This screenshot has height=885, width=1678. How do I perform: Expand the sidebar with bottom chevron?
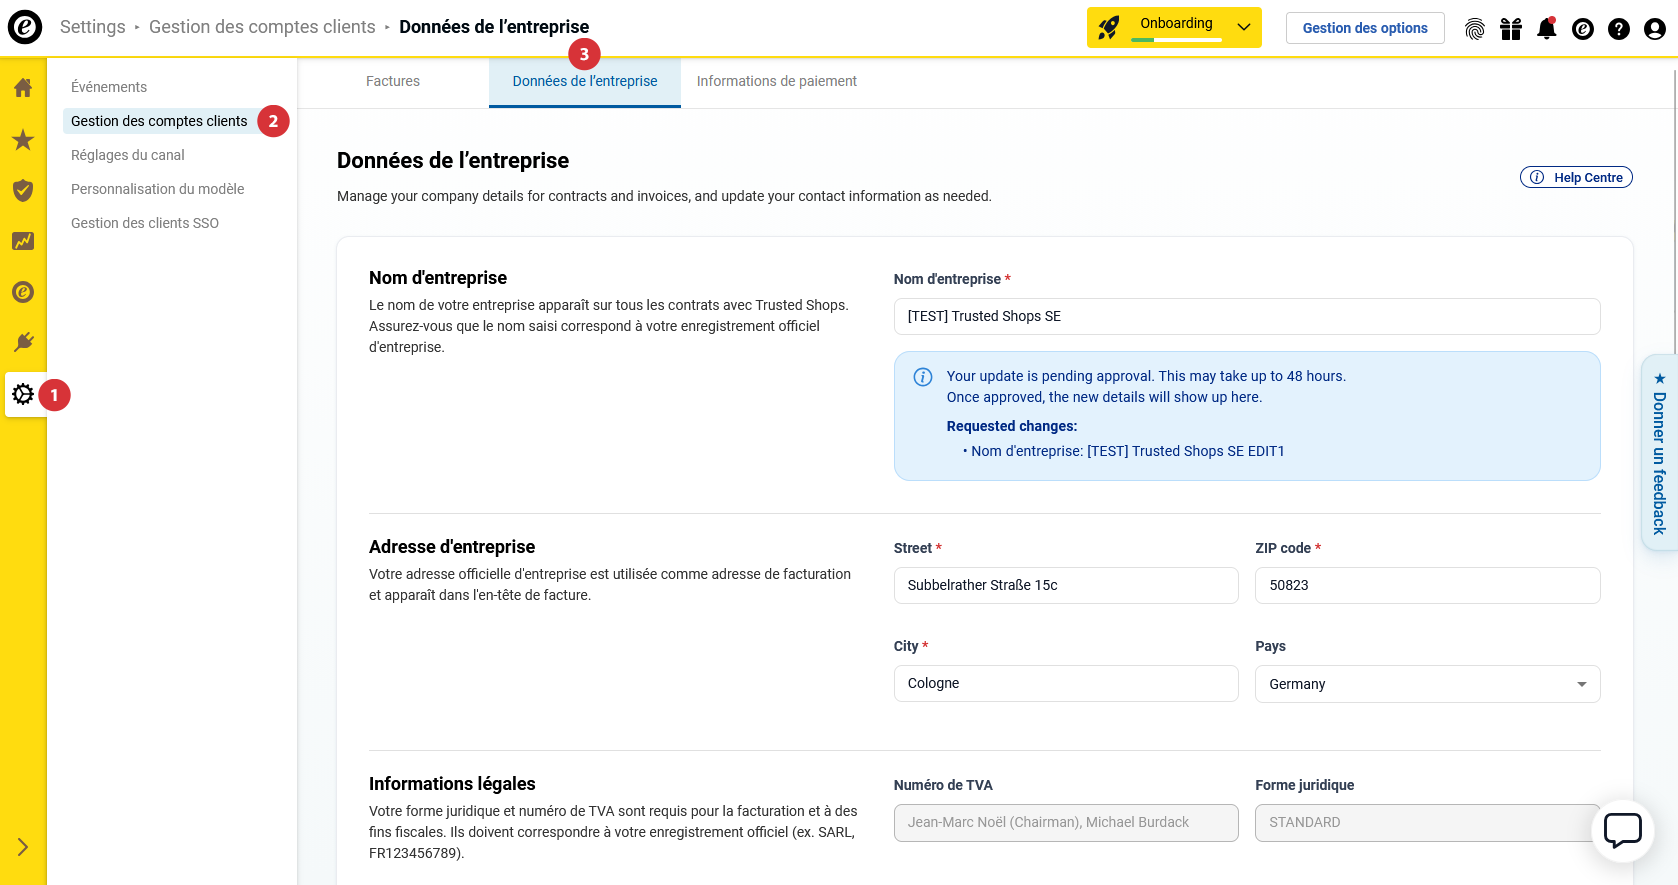tap(23, 847)
